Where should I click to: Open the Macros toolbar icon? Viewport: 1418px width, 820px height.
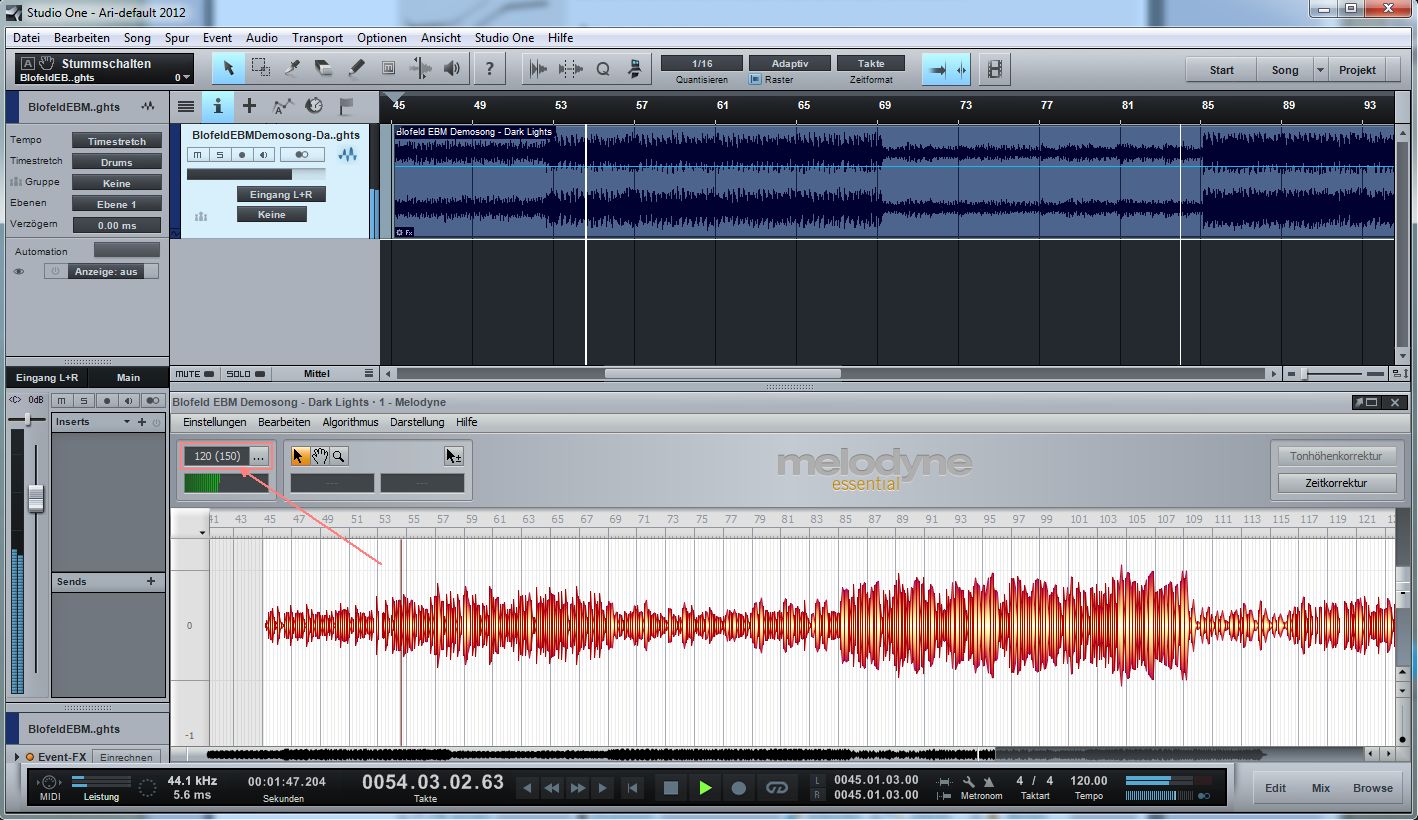(635, 69)
